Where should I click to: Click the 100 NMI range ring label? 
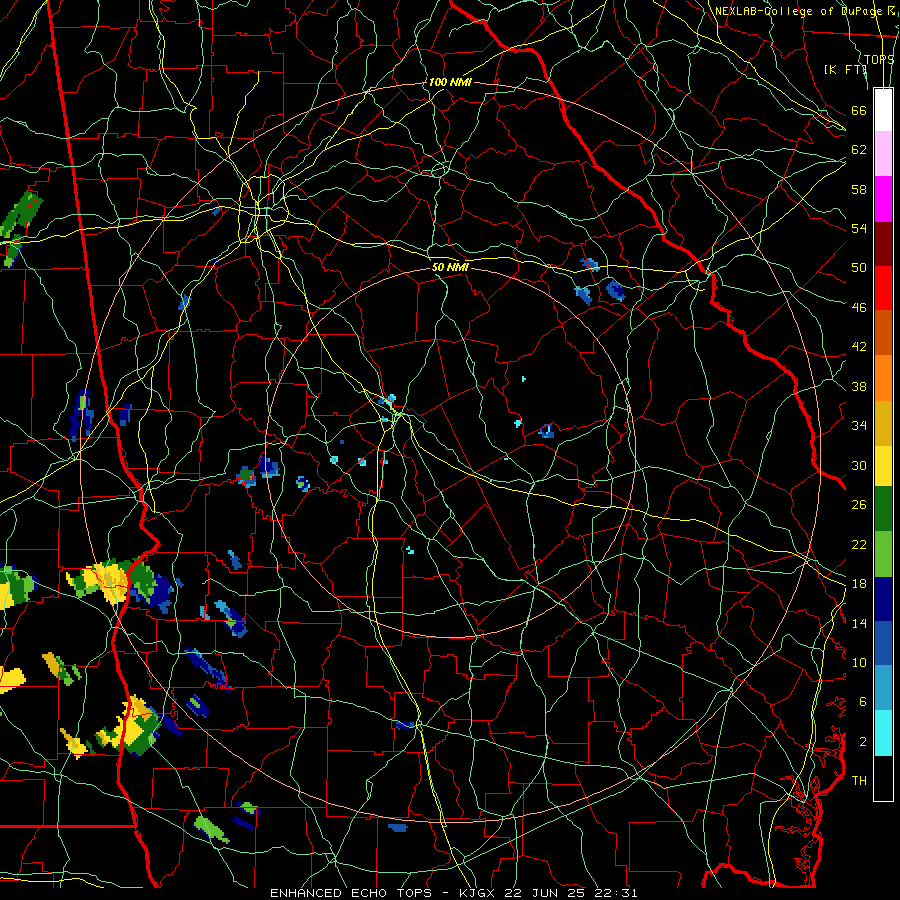[450, 82]
